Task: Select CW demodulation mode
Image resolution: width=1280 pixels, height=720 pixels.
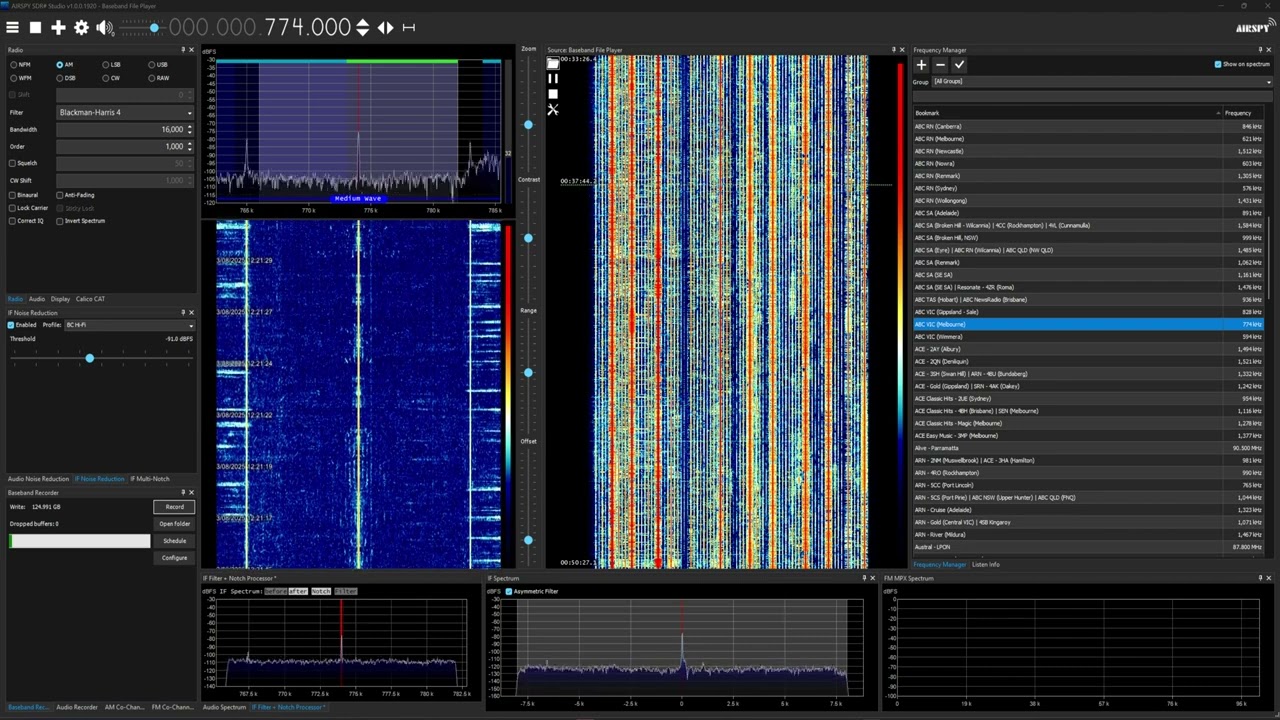Action: (x=111, y=78)
